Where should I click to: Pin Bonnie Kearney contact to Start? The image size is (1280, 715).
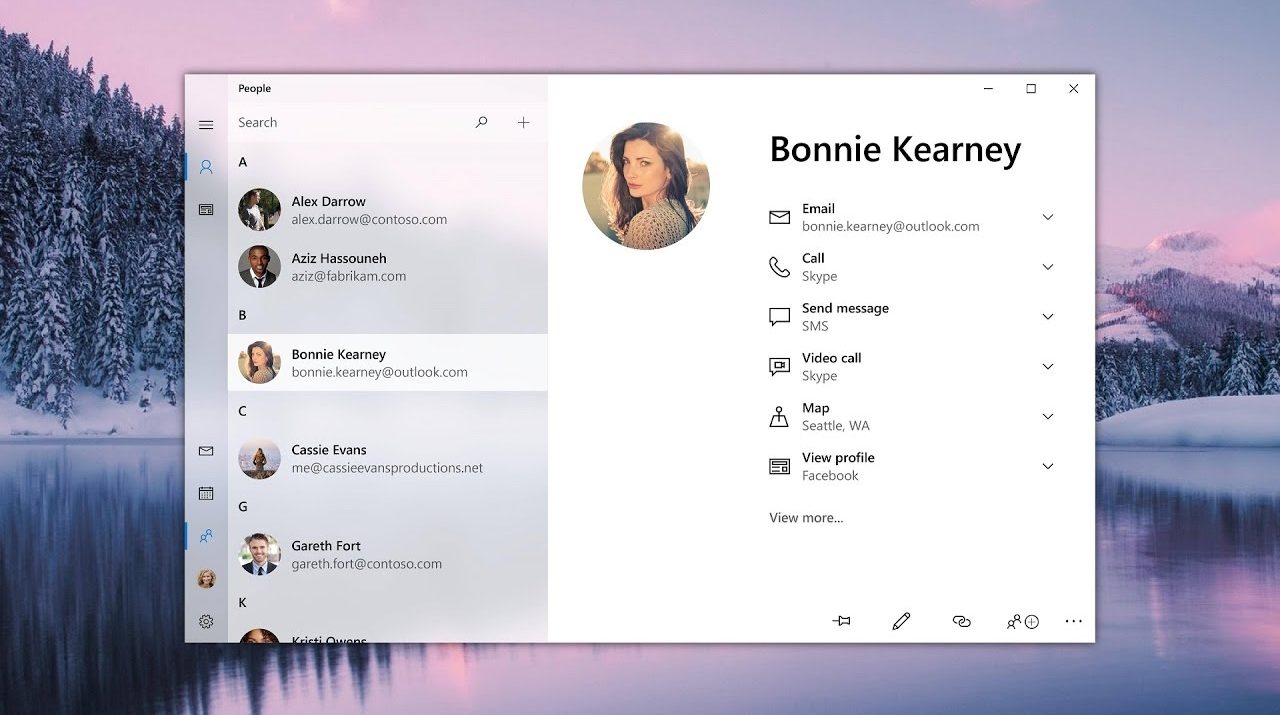tap(841, 621)
